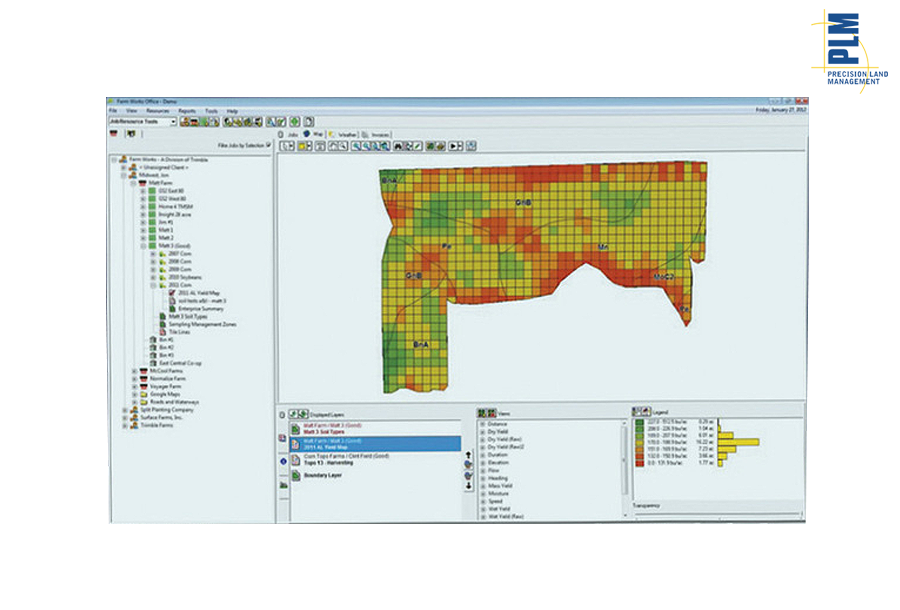Viewport: 900px width, 610px height.
Task: Click second icon beside Views label
Action: [491, 413]
